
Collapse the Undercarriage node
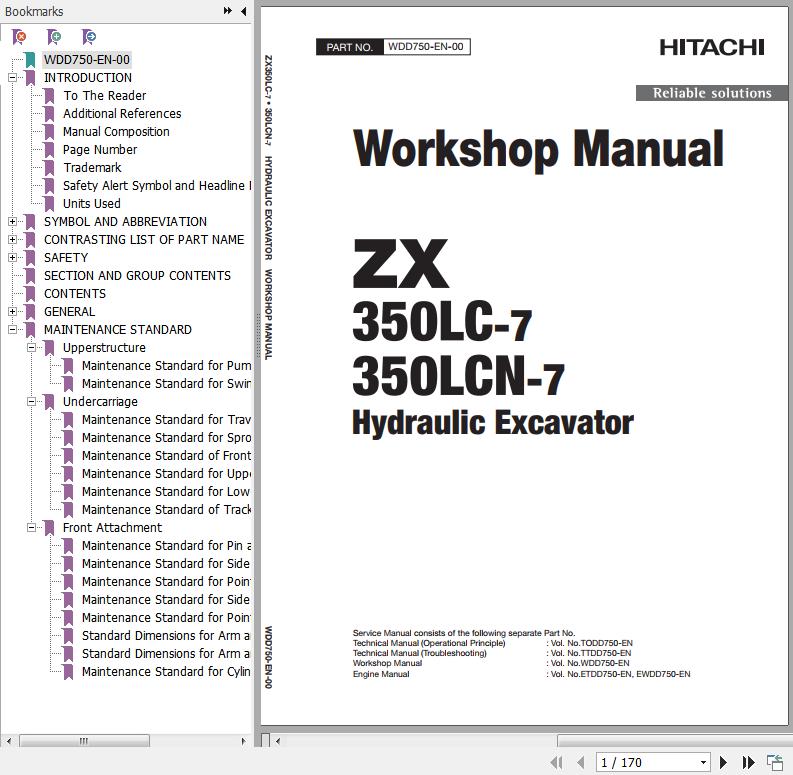click(31, 402)
